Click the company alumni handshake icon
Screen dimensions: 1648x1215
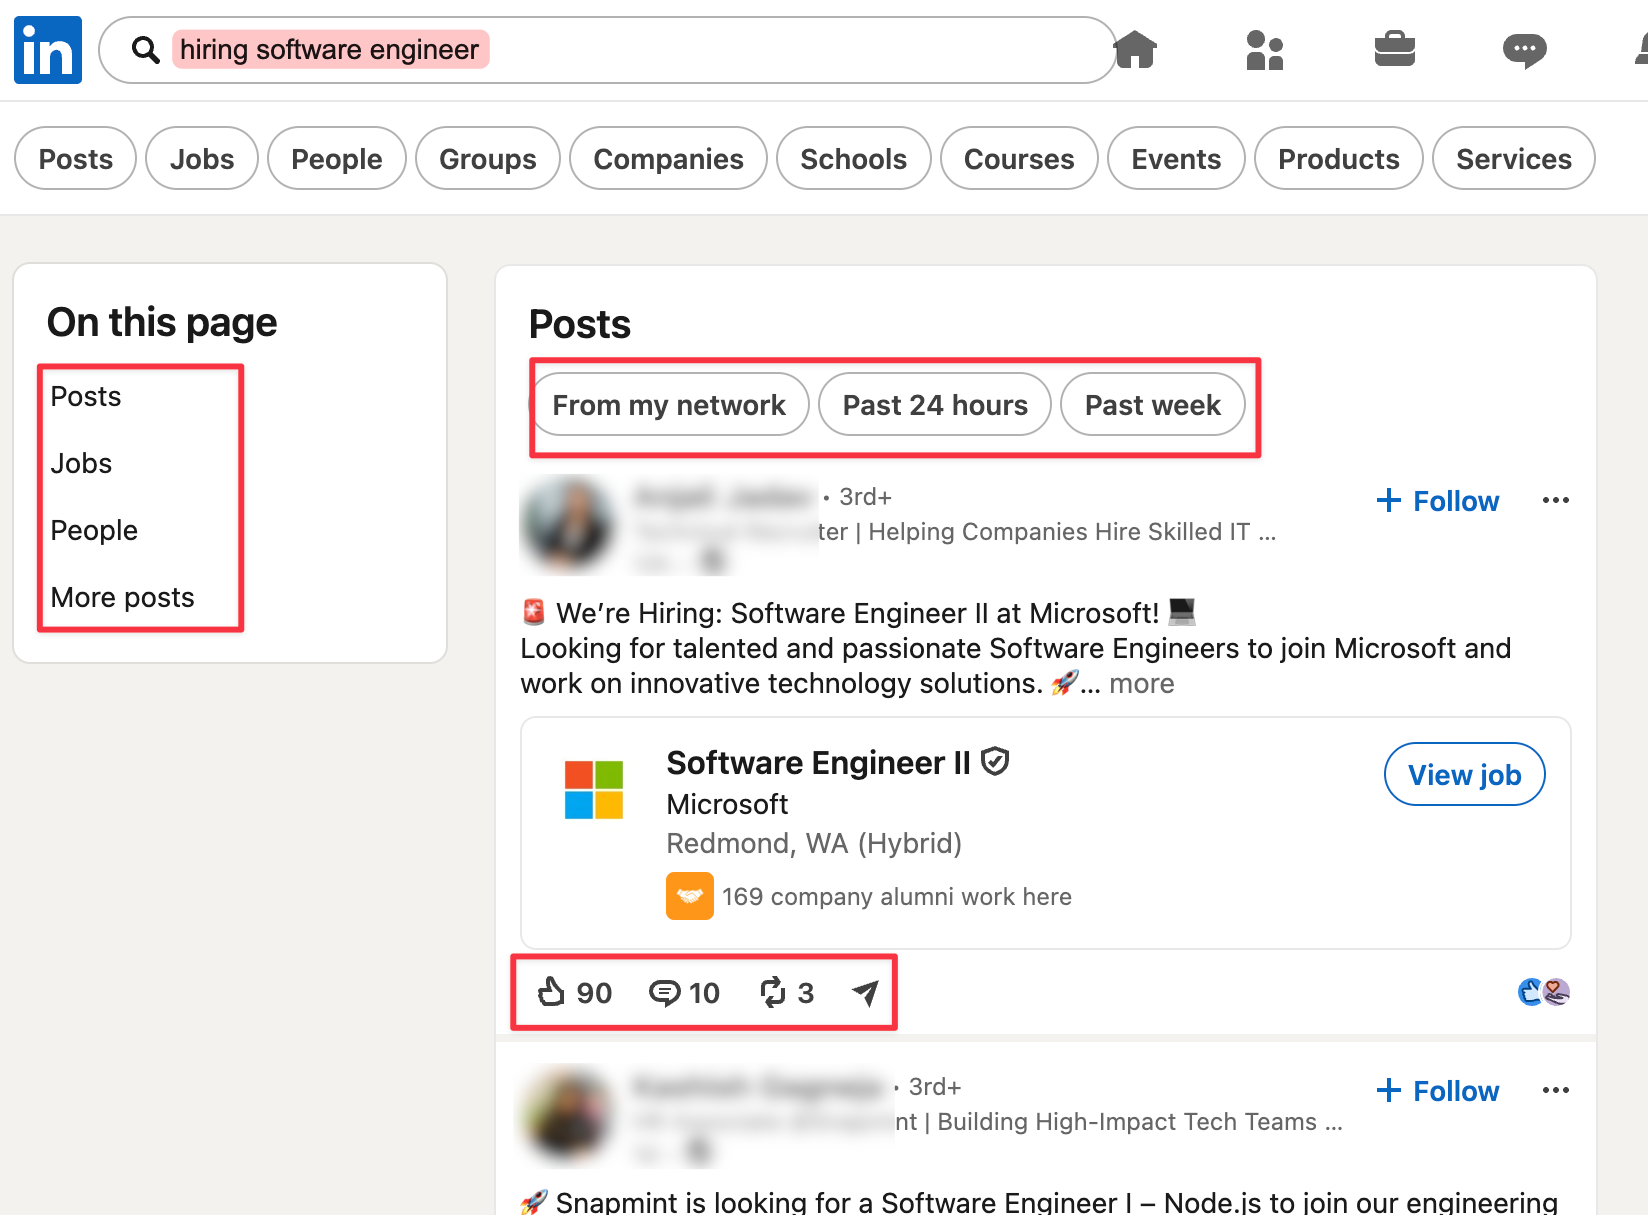(x=690, y=896)
